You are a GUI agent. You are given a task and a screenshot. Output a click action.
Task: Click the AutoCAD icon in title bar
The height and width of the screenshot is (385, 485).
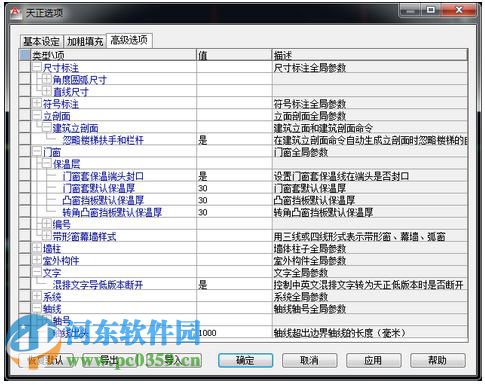coord(15,13)
